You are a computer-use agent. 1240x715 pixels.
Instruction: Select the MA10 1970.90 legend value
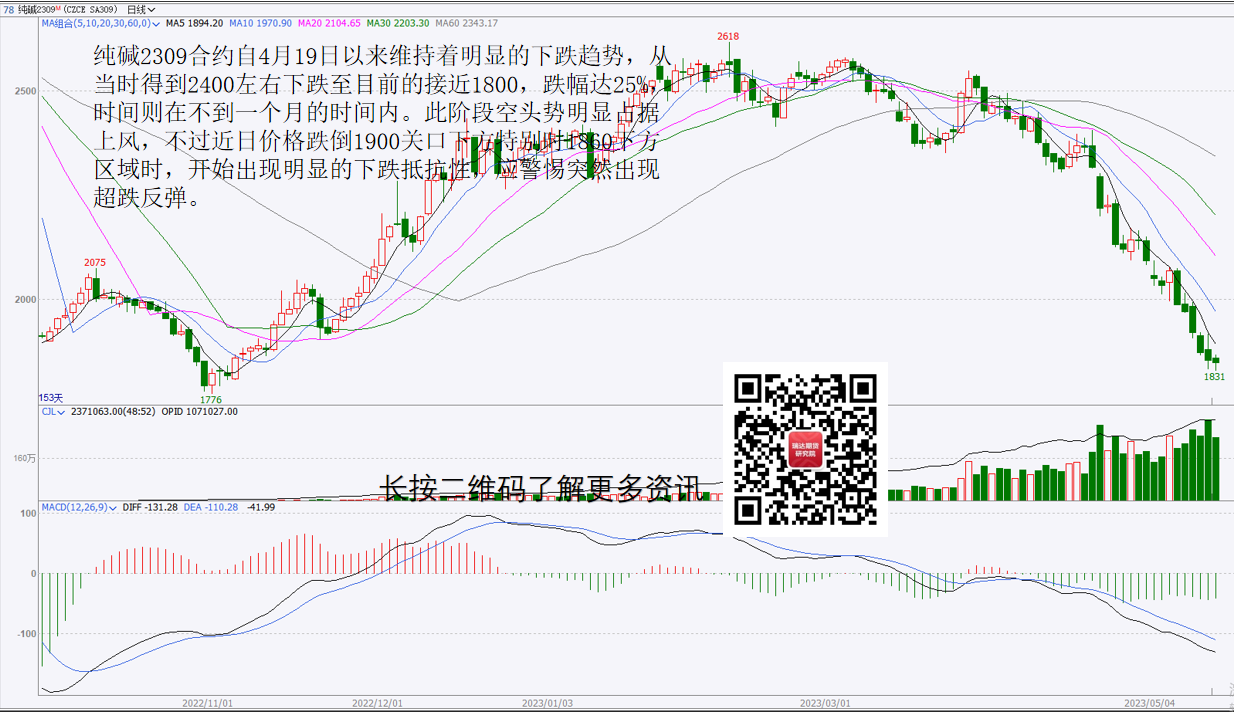pos(260,23)
